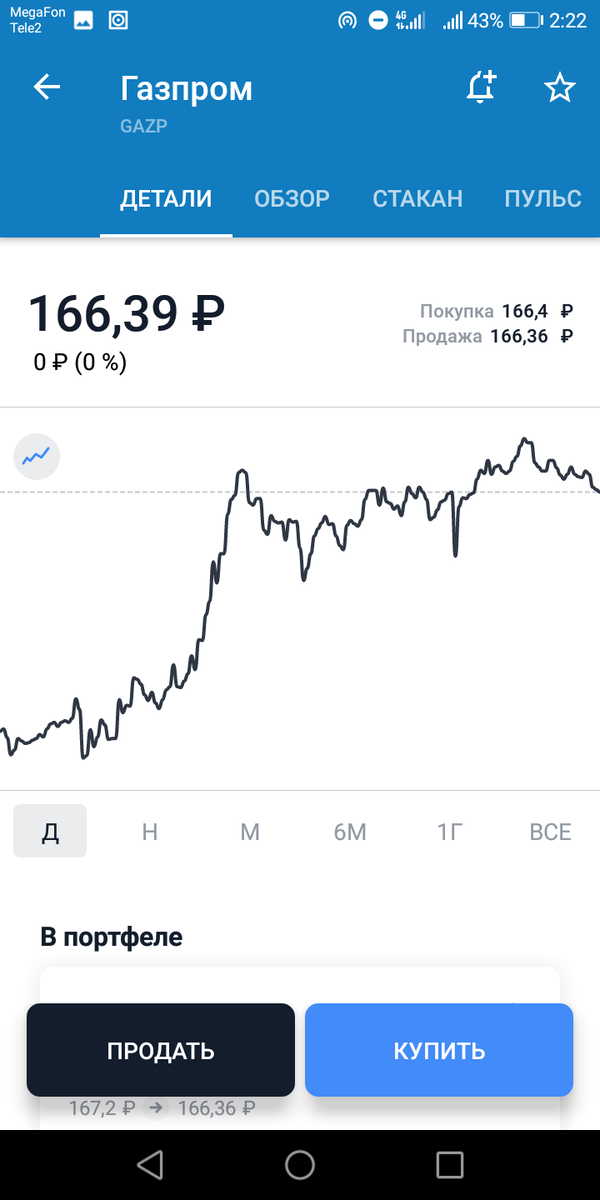Select the Д daily chart period
The image size is (600, 1200).
50,831
